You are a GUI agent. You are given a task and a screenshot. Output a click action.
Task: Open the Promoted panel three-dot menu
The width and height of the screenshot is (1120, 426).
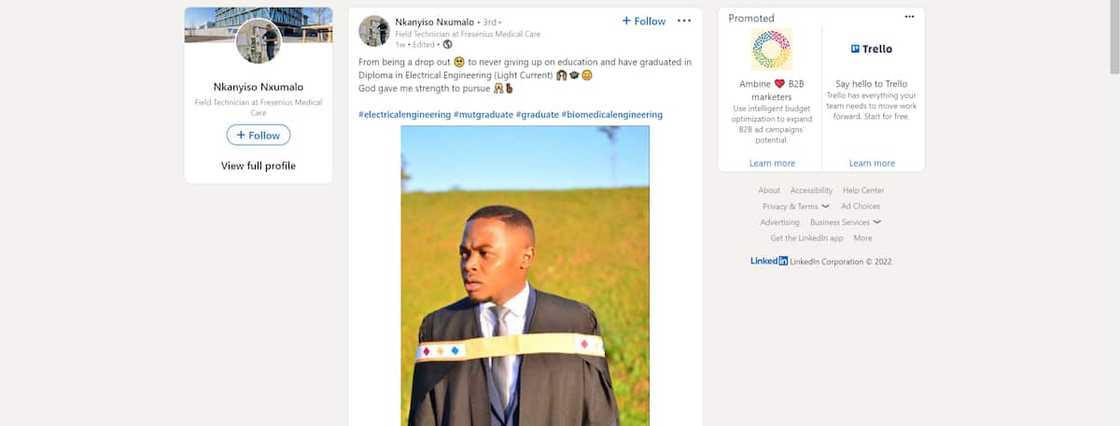point(909,17)
